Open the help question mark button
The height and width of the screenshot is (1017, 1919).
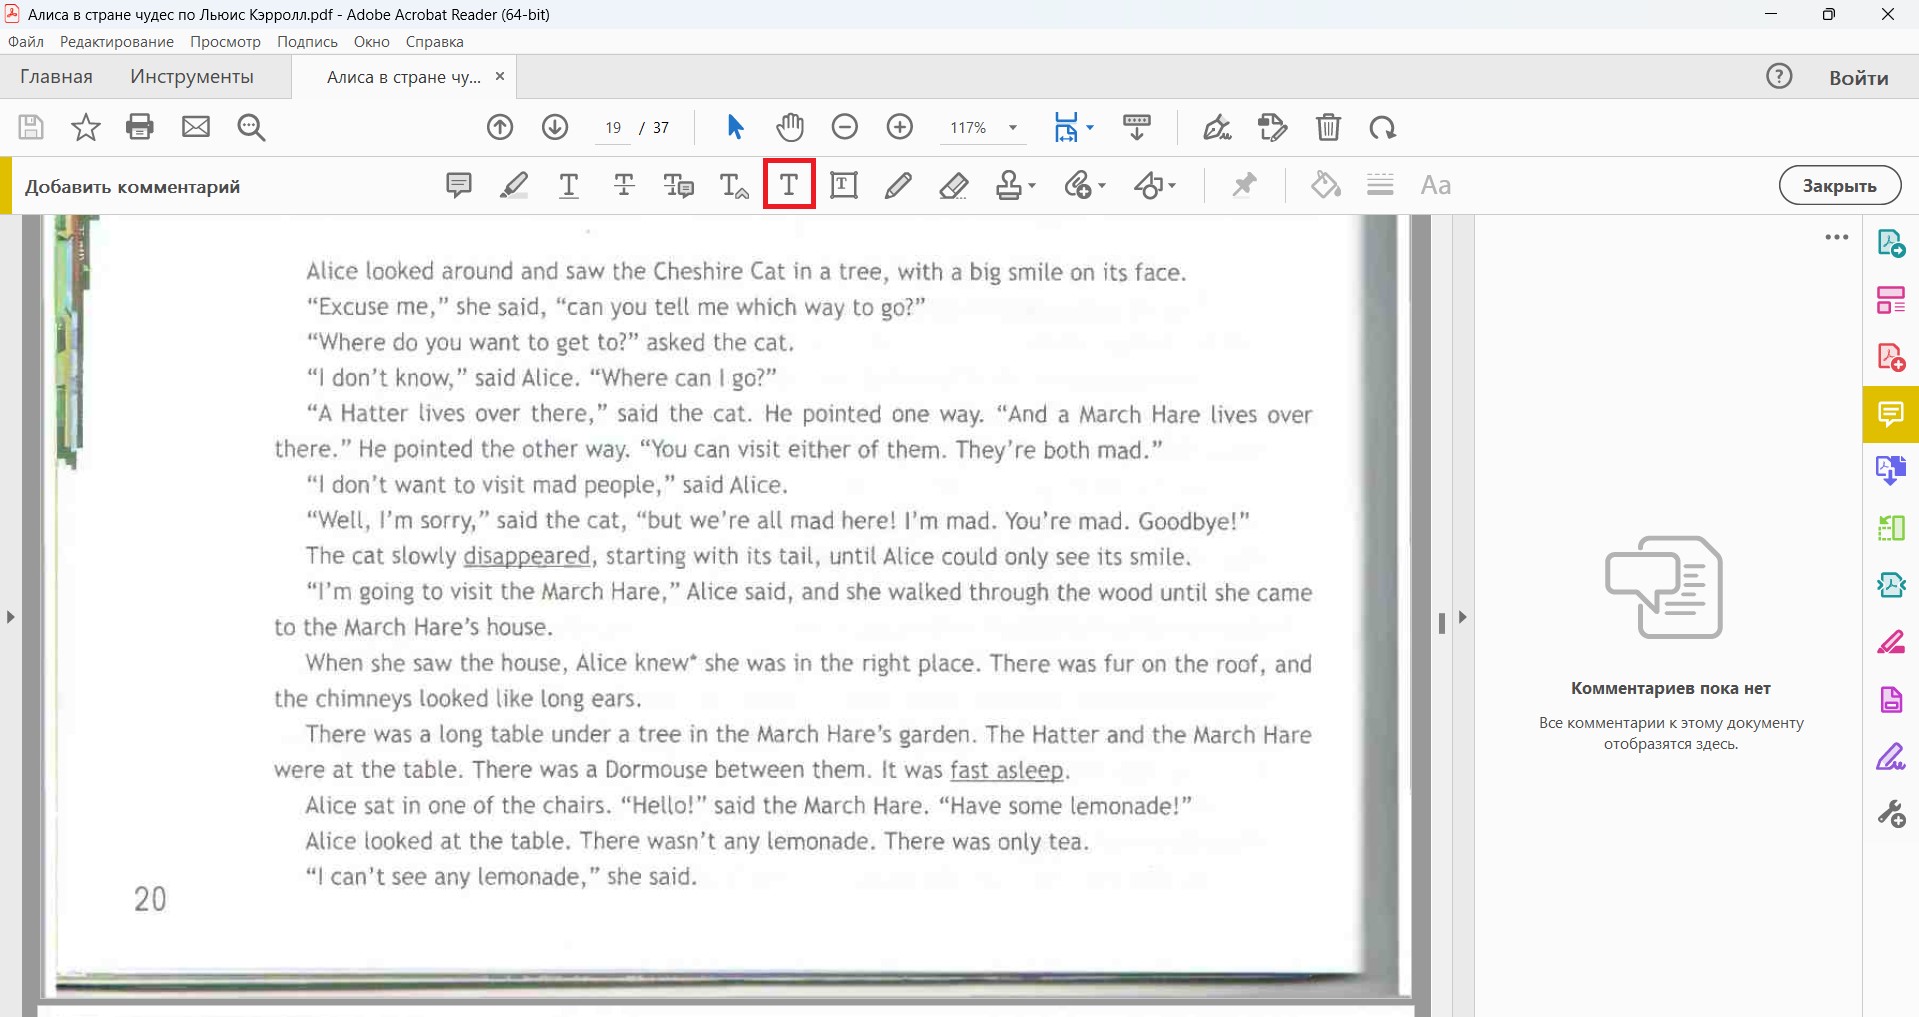click(x=1779, y=76)
